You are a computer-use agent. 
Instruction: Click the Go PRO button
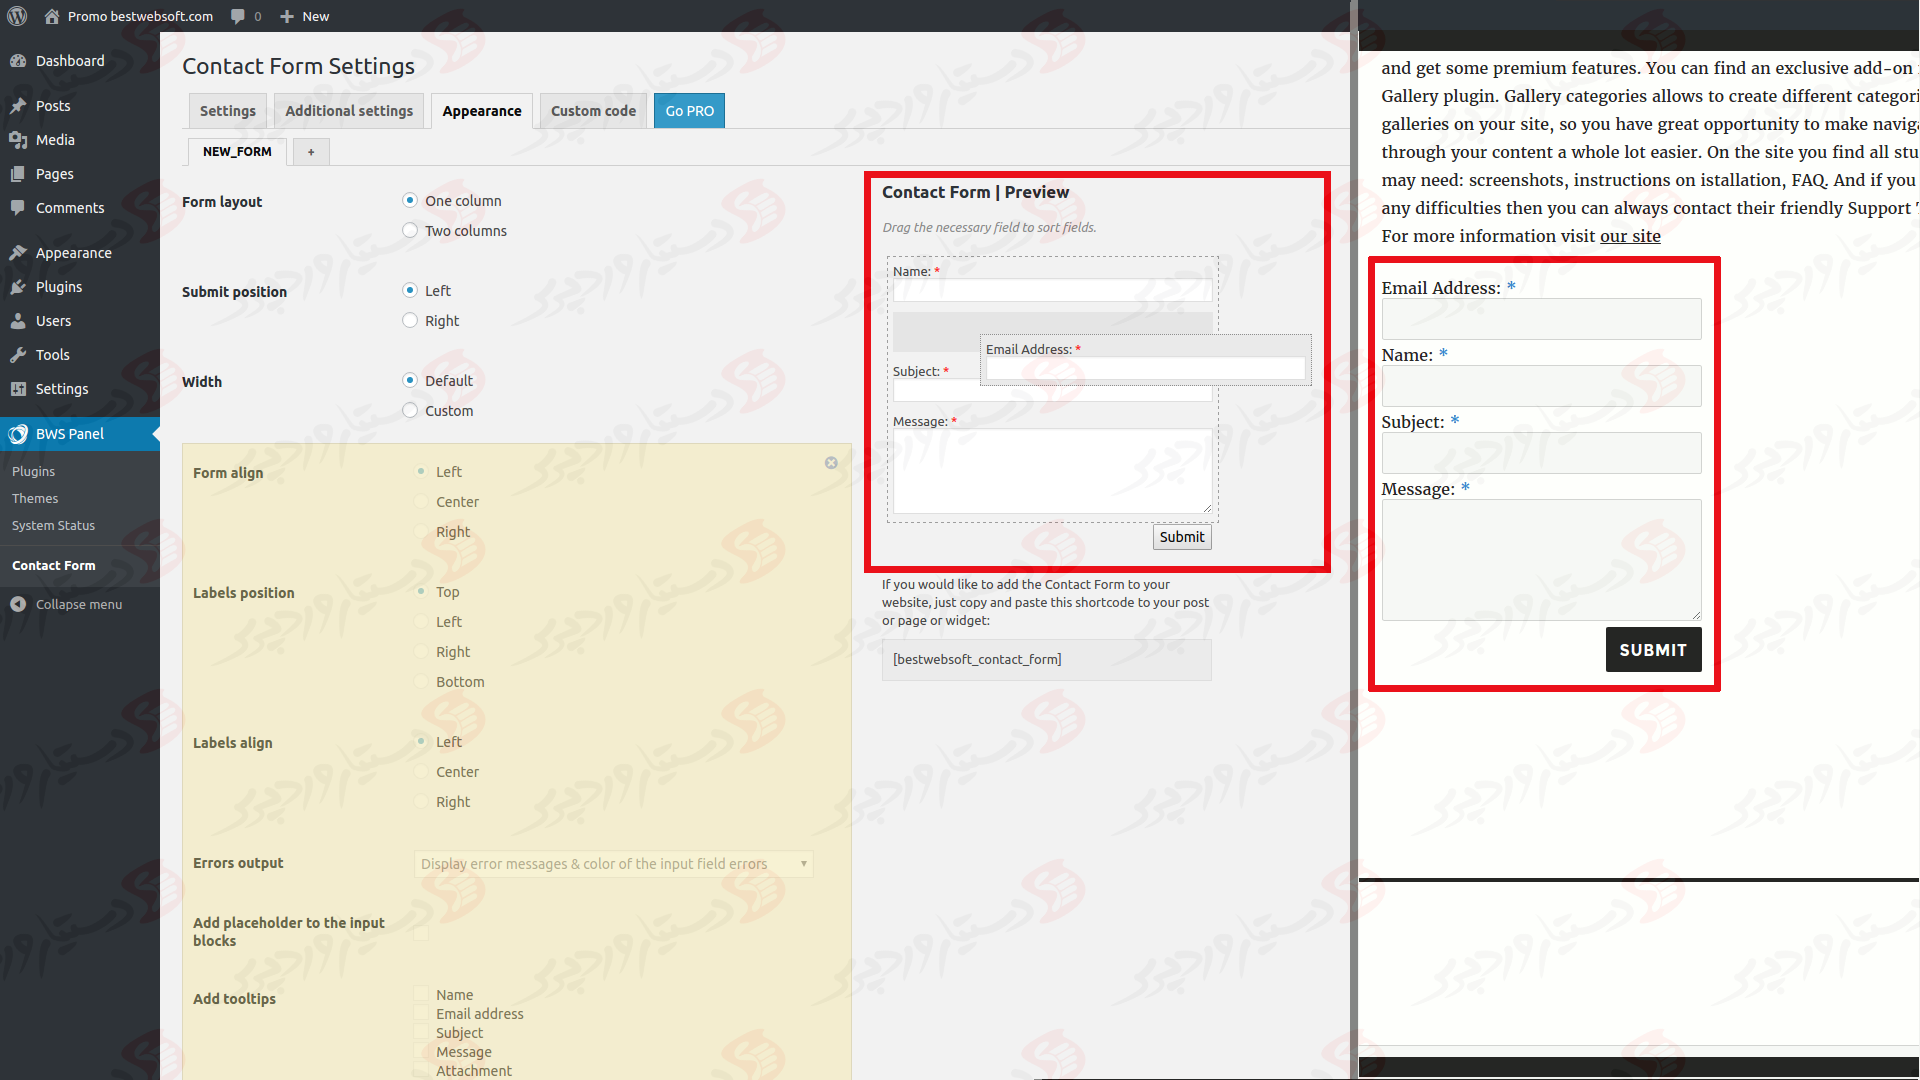[688, 109]
